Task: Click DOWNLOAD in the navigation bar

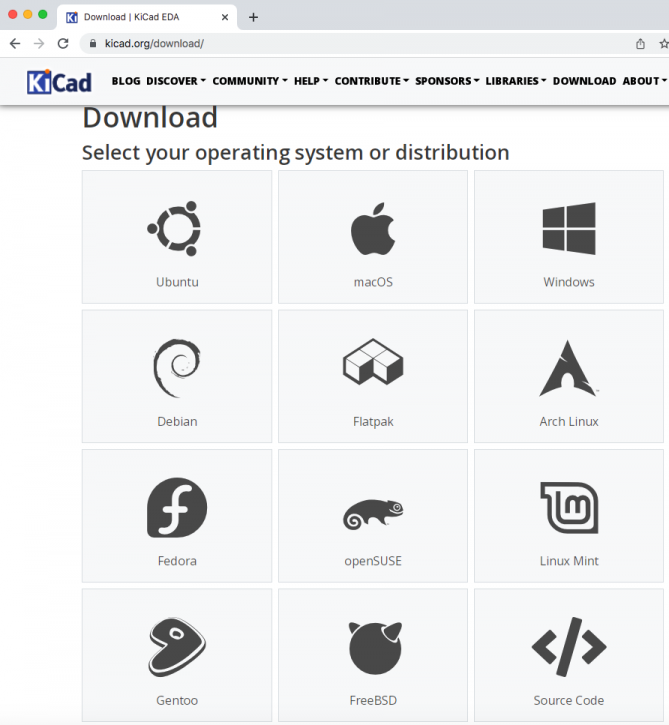Action: coord(584,81)
